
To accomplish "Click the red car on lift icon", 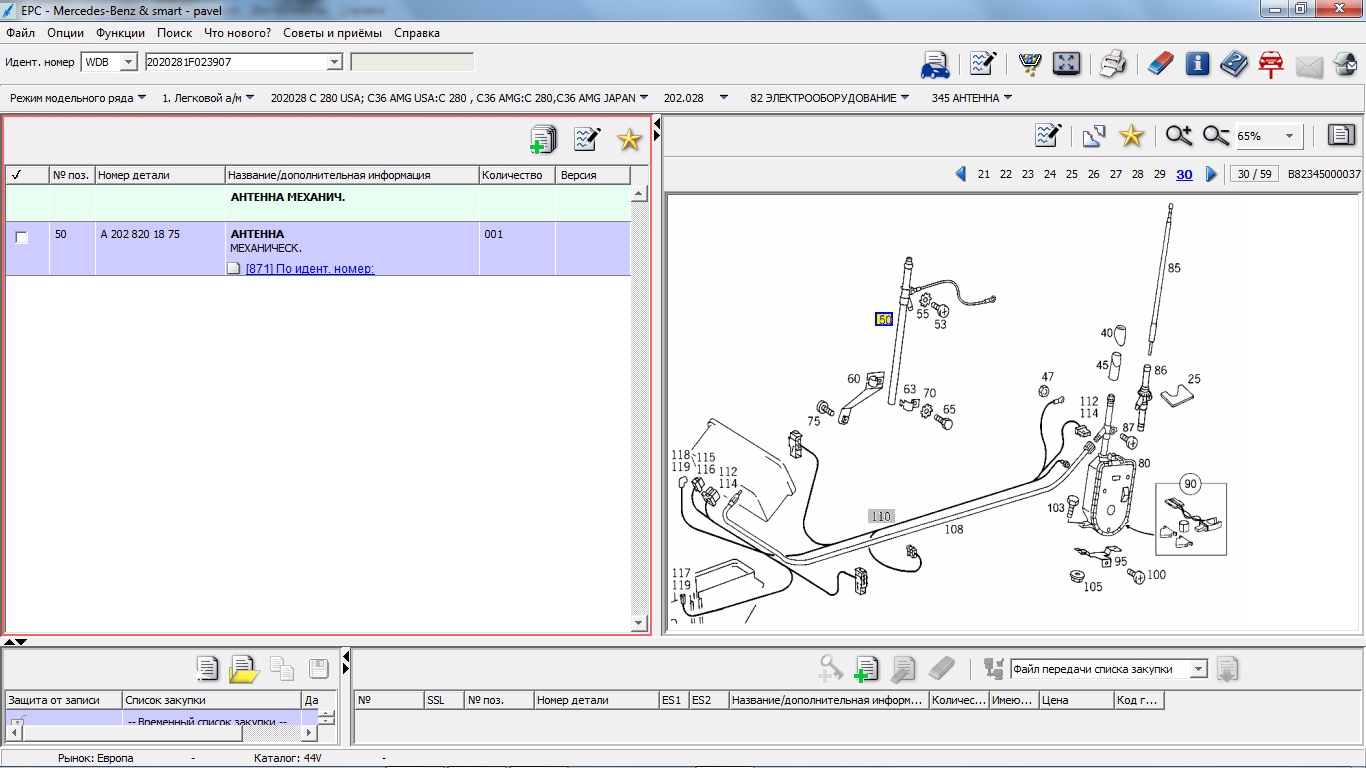I will coord(1271,65).
